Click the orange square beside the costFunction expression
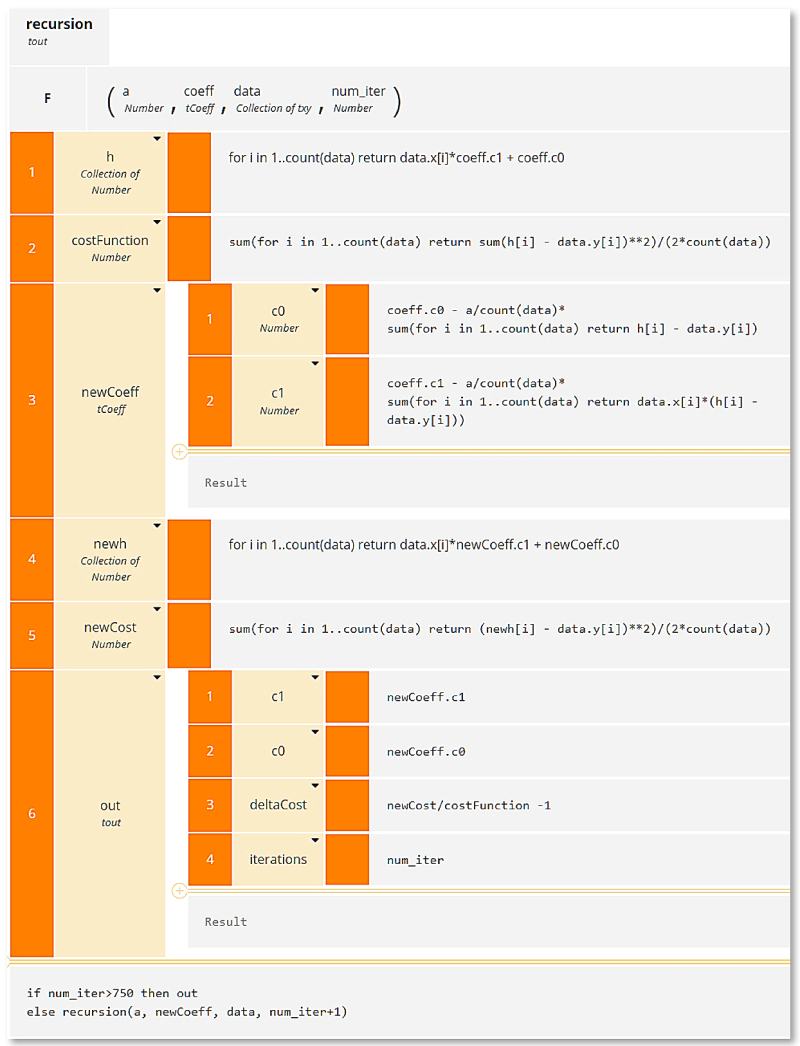Viewport: 800px width, 1046px height. [x=189, y=248]
